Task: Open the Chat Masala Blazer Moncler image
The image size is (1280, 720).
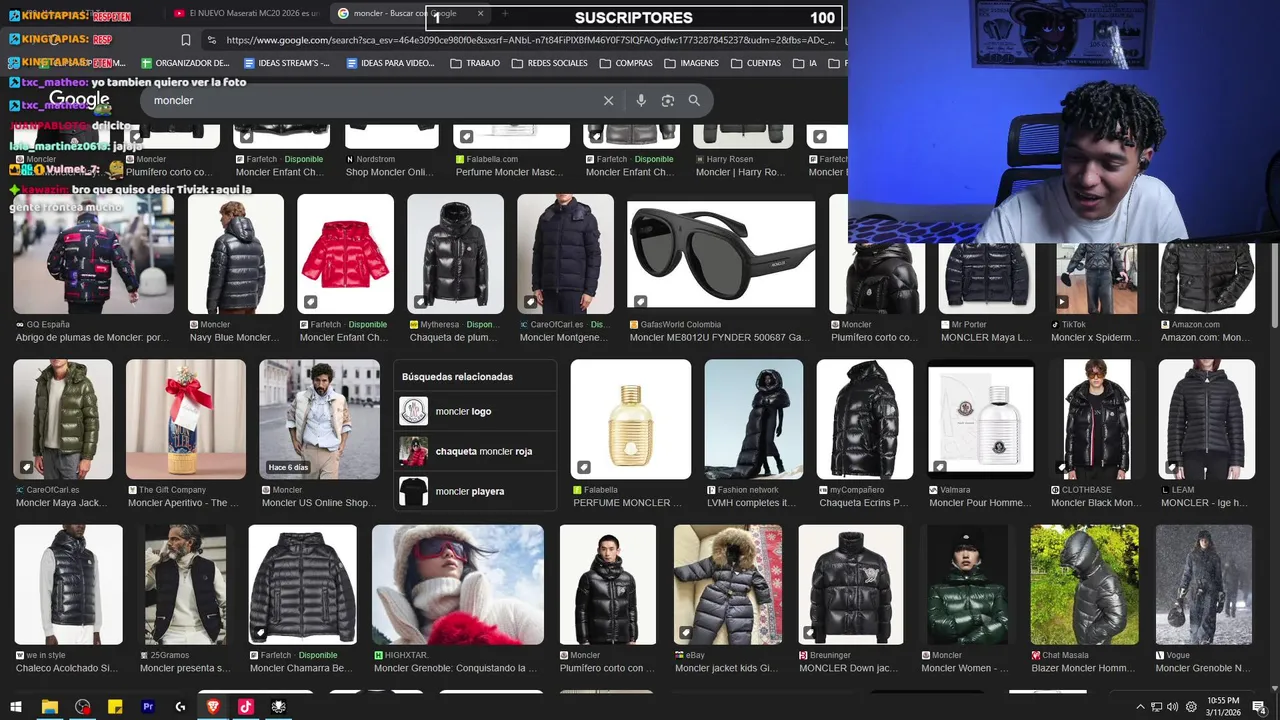Action: pos(1084,585)
